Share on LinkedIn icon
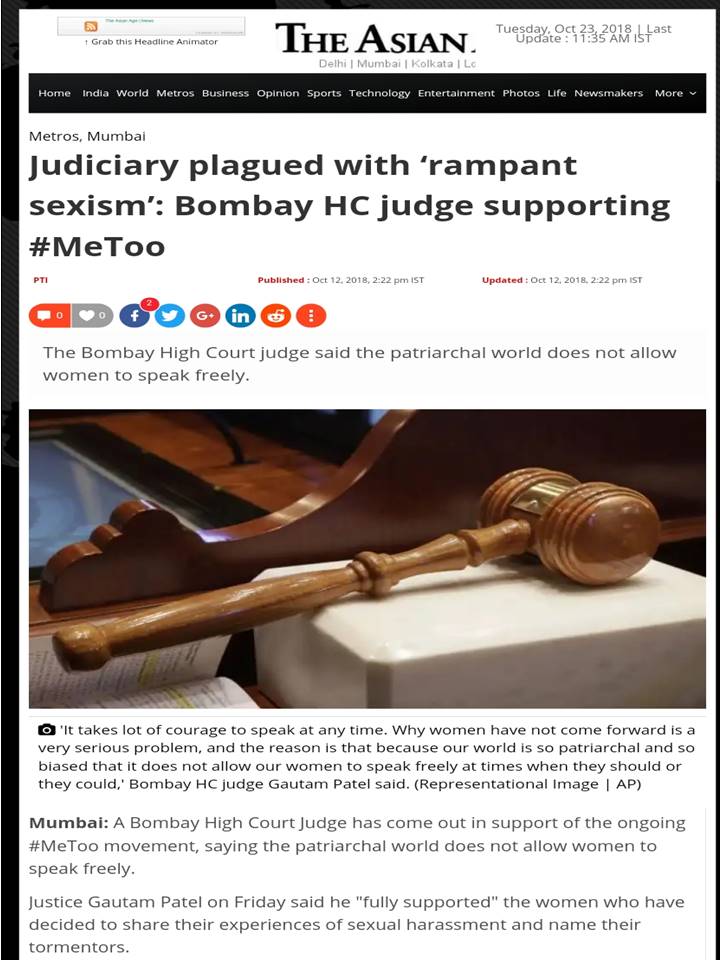Viewport: 720px width, 960px height. [x=241, y=315]
